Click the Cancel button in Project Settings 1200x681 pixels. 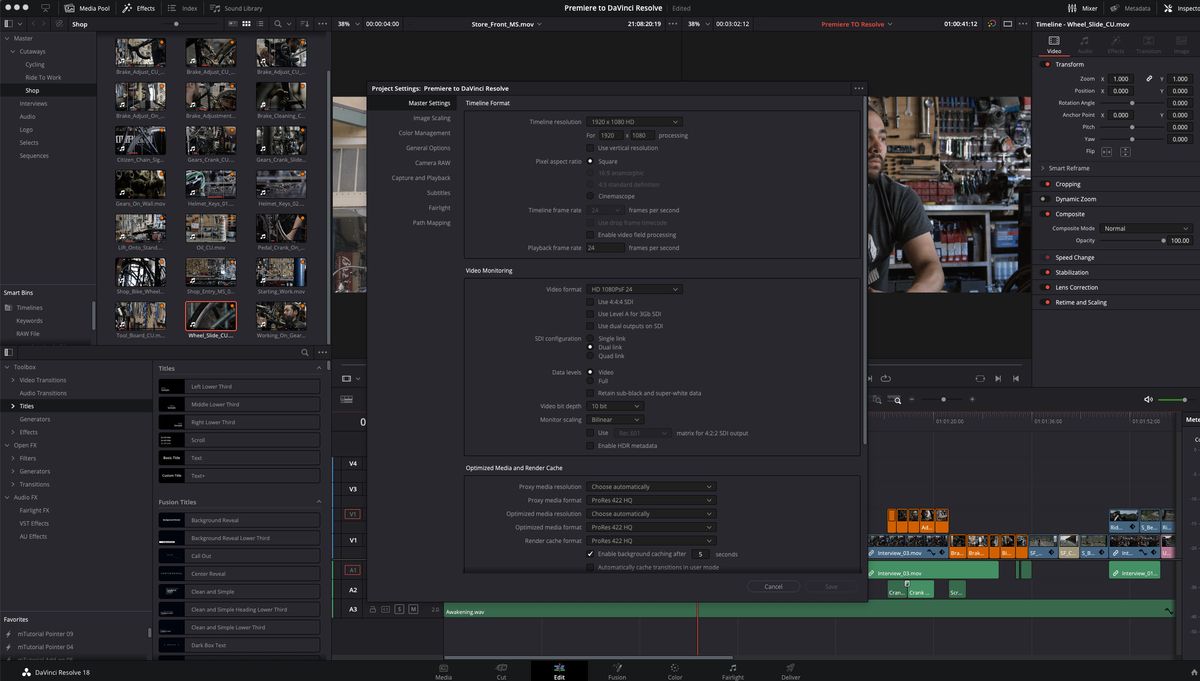click(773, 586)
